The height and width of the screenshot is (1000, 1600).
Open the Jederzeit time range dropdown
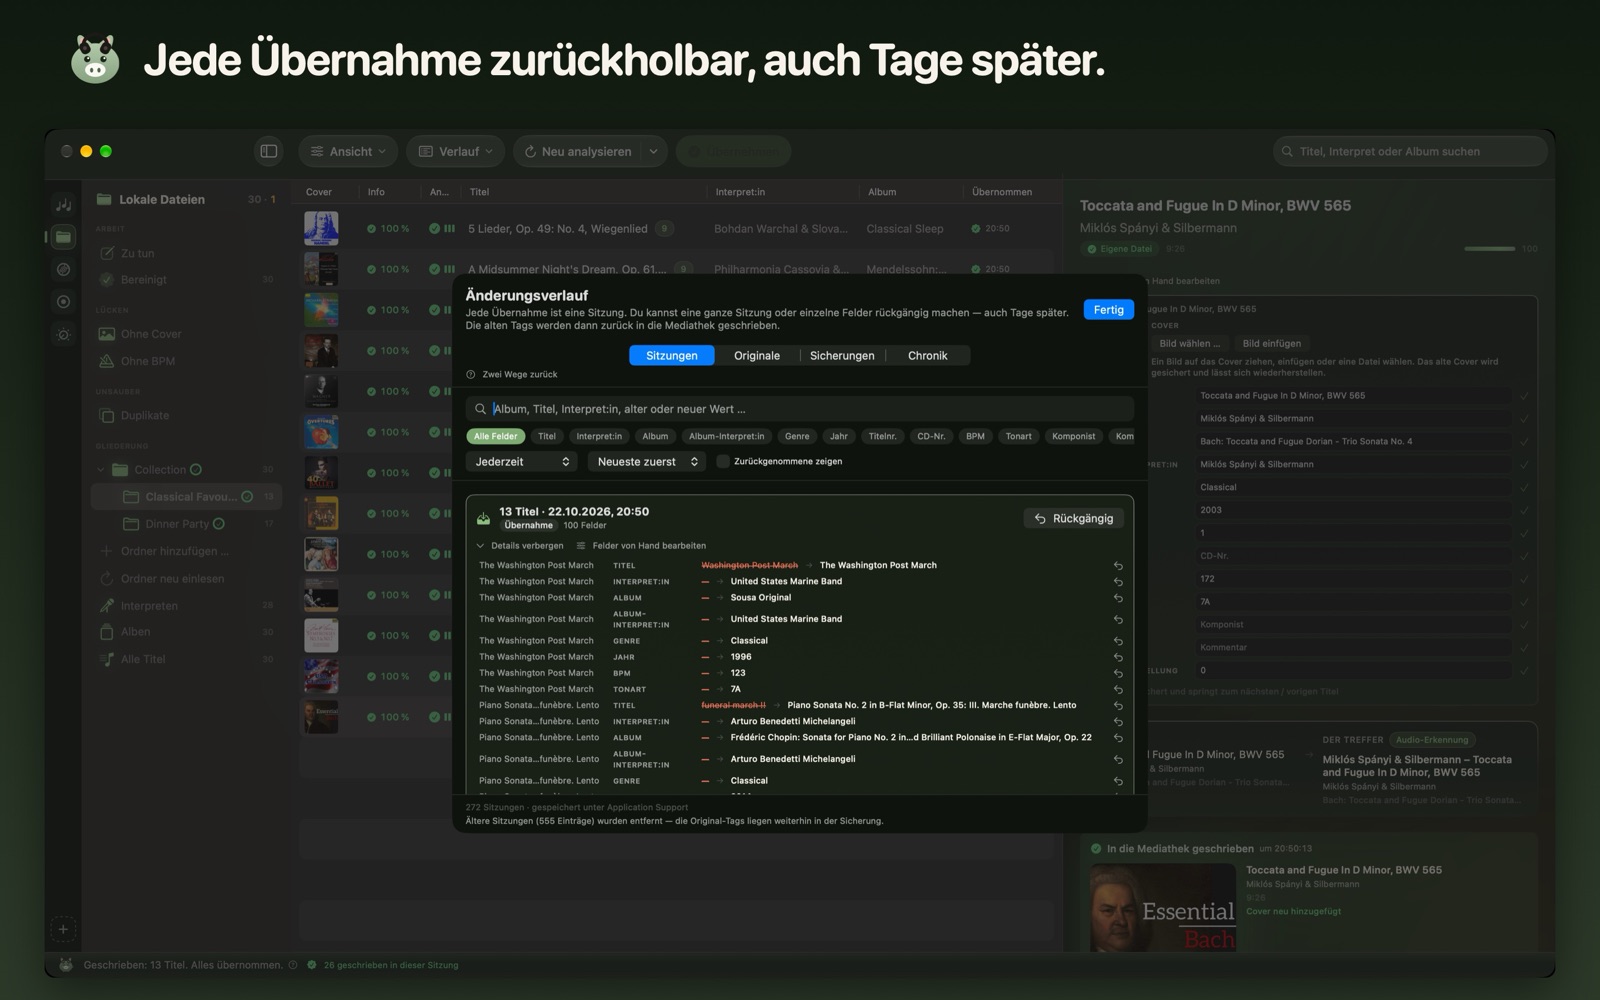[522, 461]
